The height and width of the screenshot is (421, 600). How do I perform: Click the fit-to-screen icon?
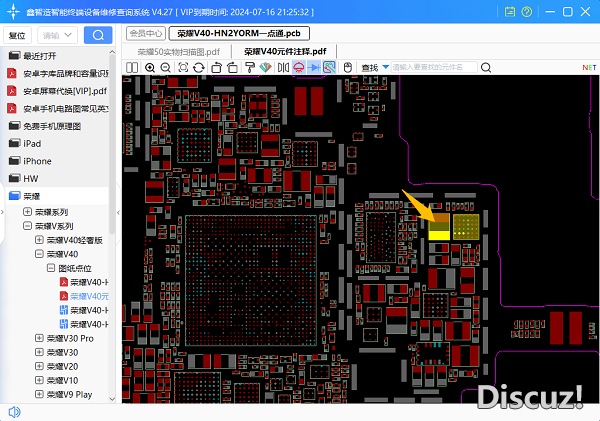click(183, 68)
